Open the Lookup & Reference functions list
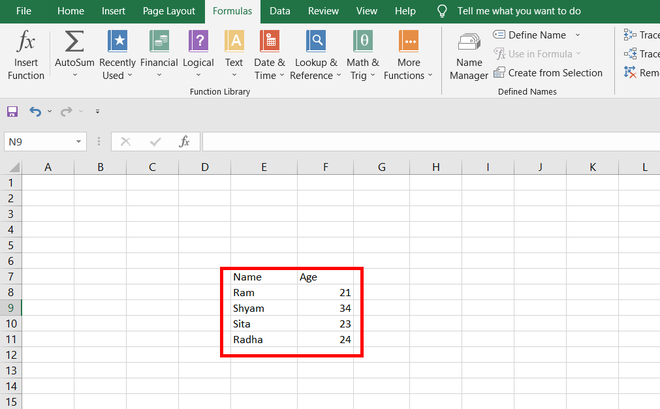Image resolution: width=660 pixels, height=409 pixels. [x=316, y=55]
